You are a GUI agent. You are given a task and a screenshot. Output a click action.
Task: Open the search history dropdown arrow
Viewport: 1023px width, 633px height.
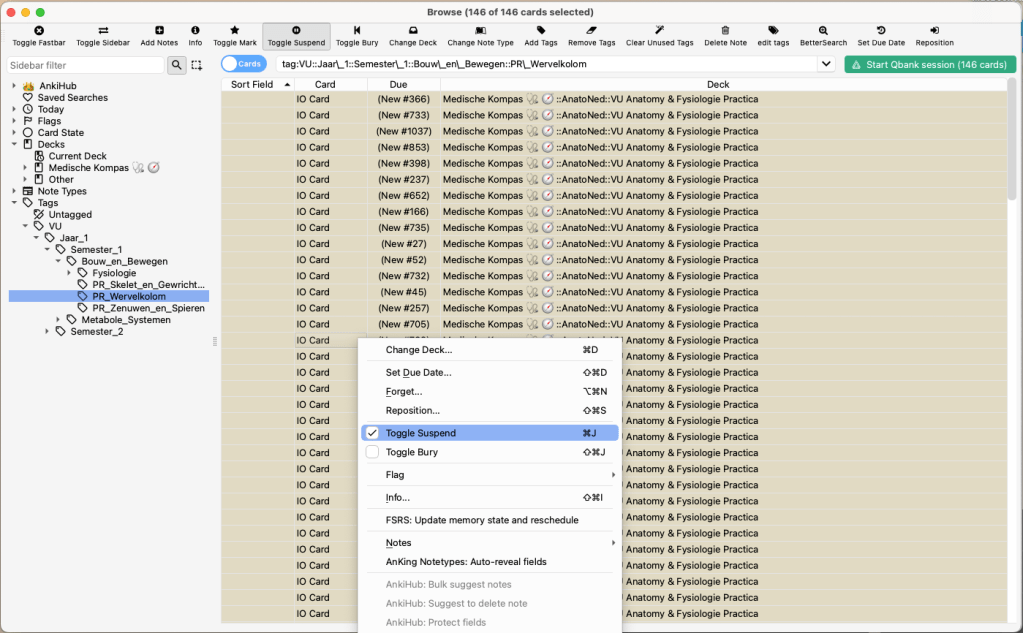826,64
